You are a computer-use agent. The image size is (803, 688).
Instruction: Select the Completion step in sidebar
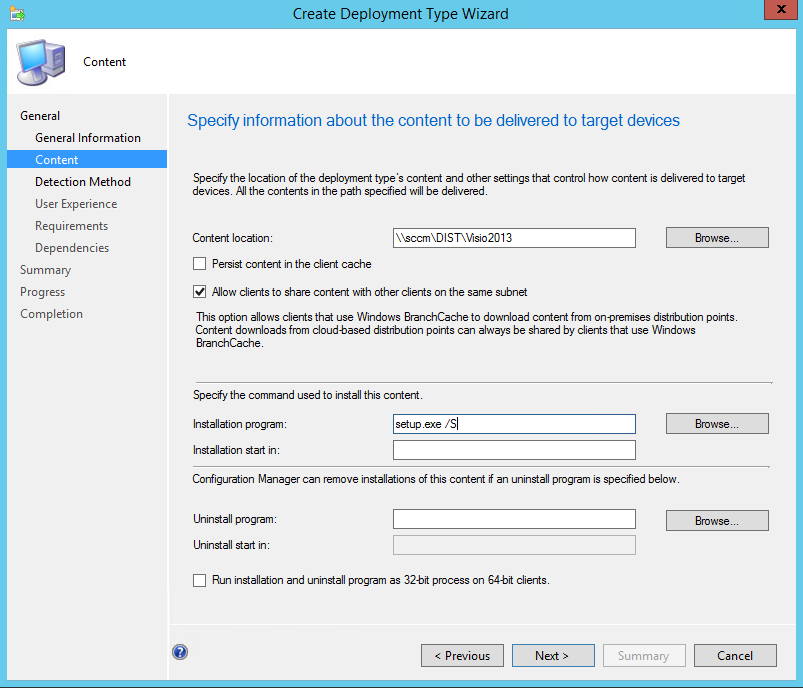pos(51,314)
